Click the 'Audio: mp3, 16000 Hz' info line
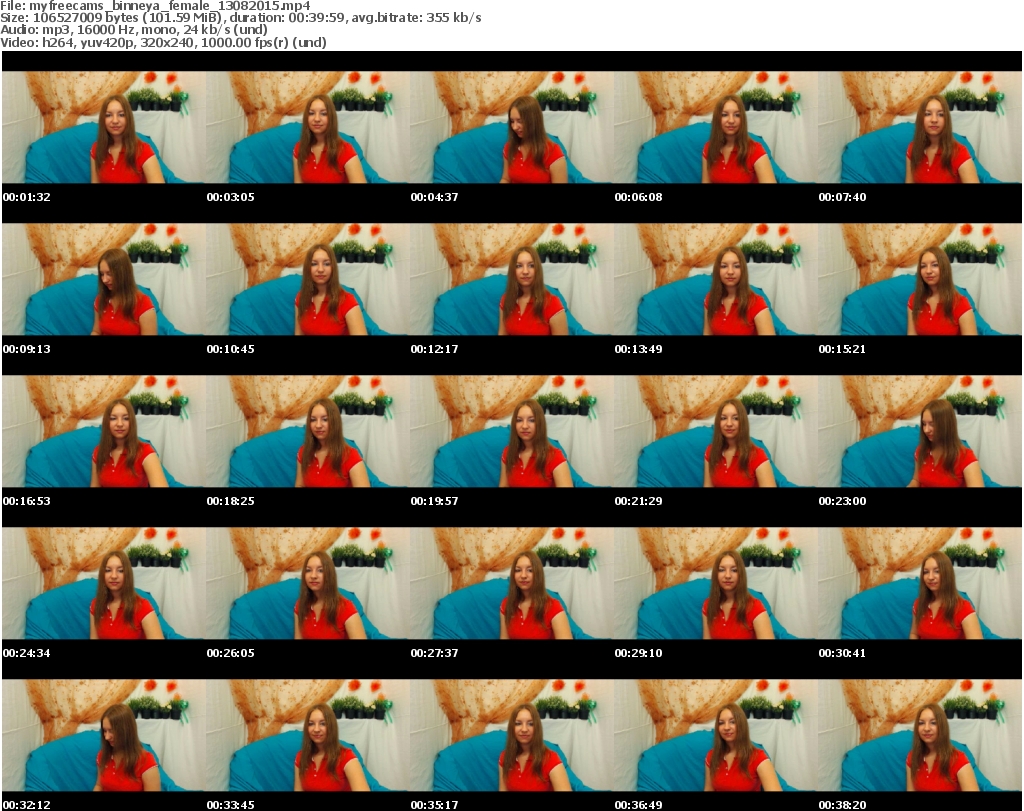 (134, 30)
